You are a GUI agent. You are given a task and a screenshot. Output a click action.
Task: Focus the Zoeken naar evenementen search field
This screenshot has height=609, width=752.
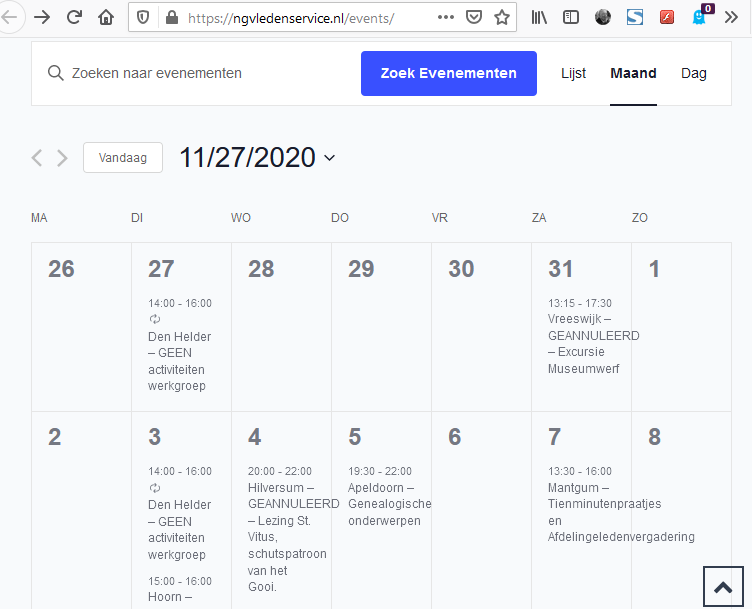click(200, 73)
